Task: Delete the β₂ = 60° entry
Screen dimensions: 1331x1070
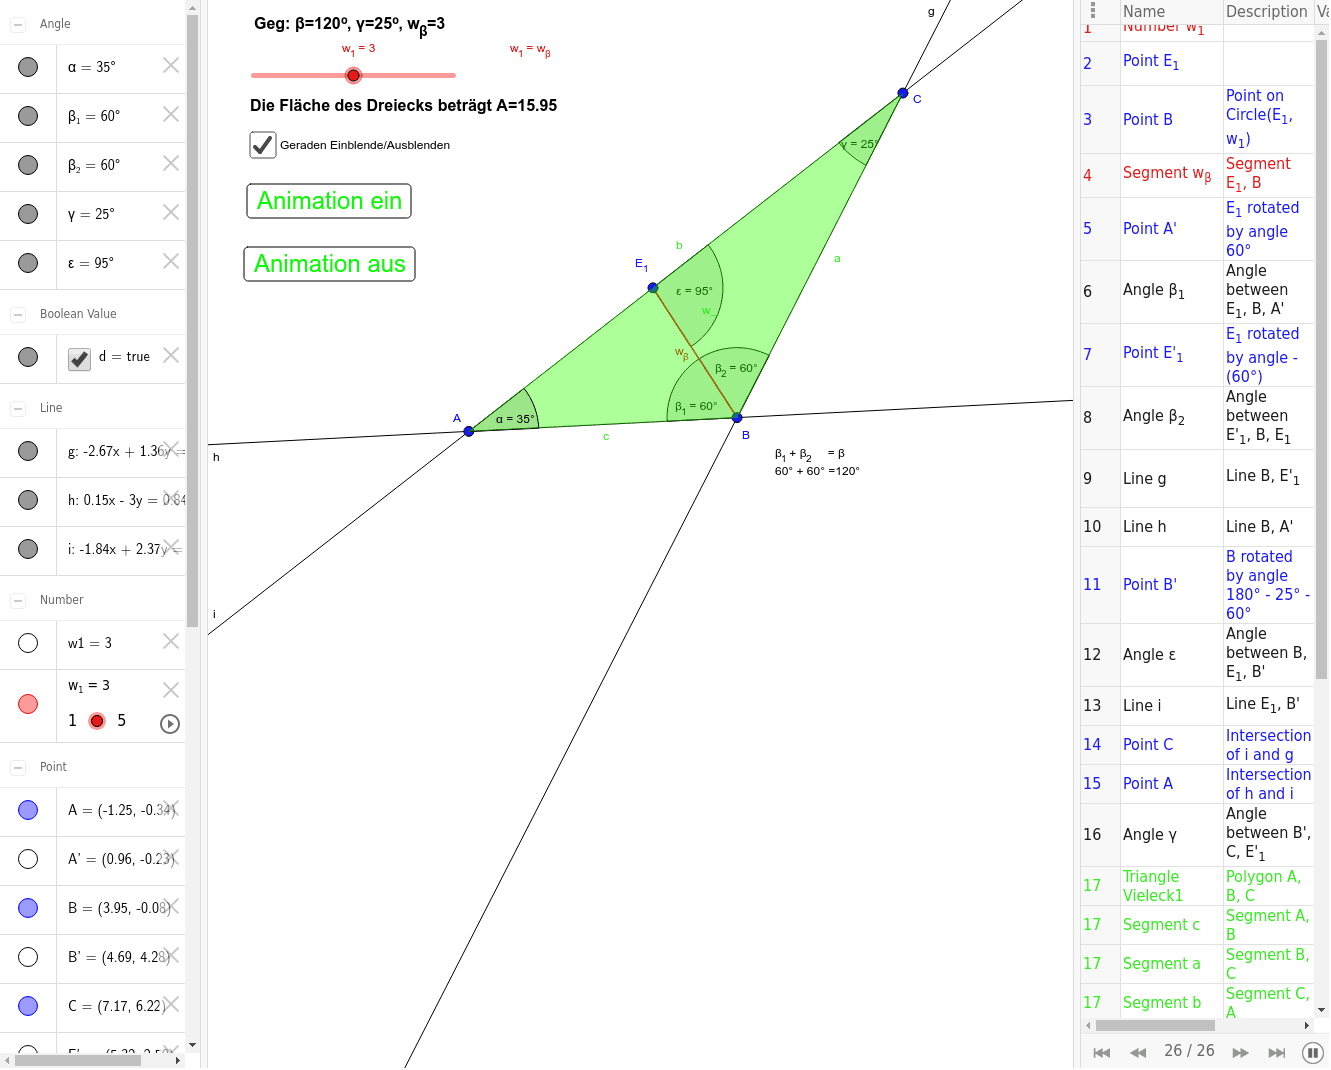Action: (x=171, y=163)
